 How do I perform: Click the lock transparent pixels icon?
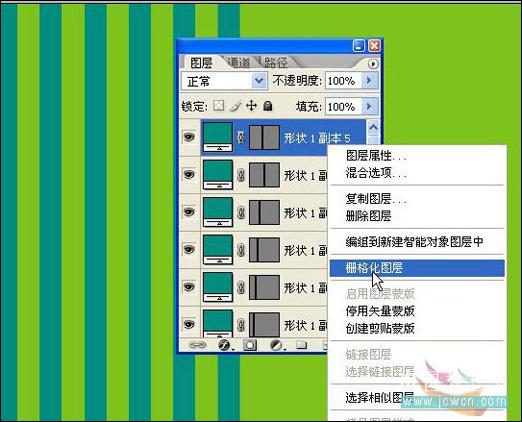219,106
